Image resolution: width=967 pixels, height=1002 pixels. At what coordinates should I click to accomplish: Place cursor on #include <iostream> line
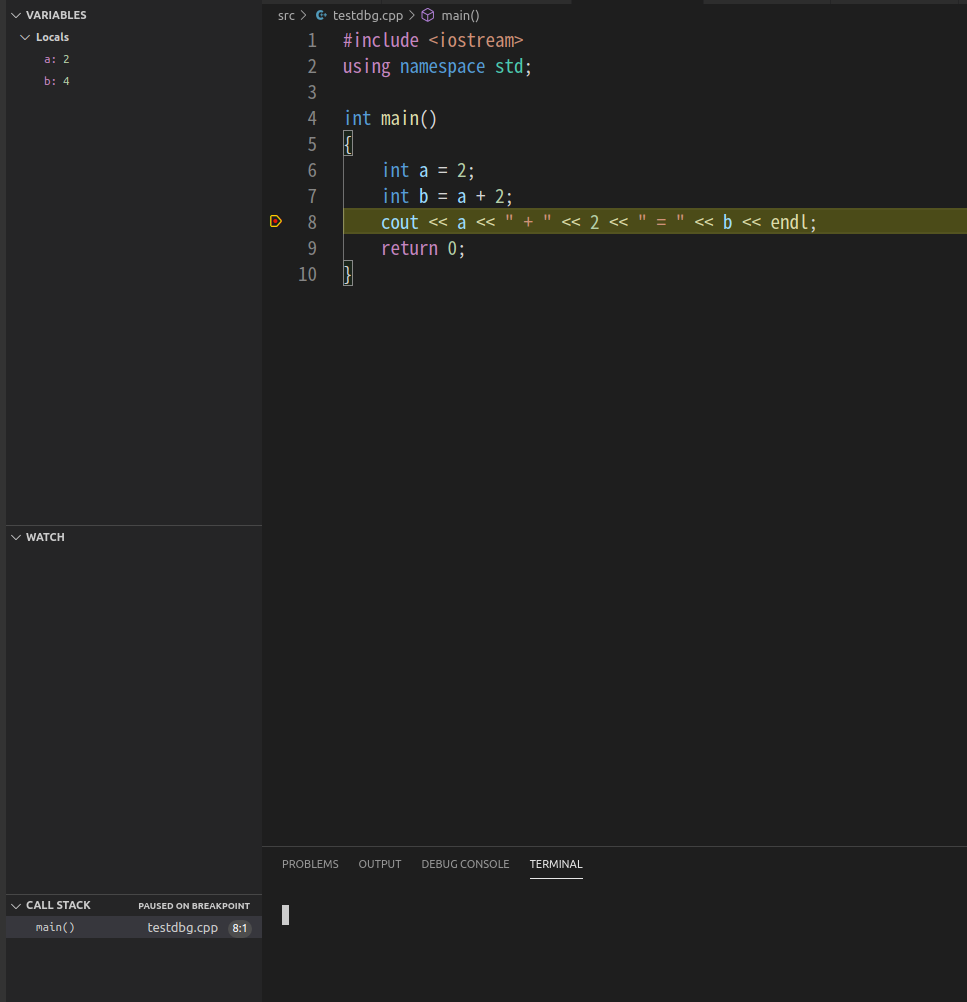click(x=433, y=40)
